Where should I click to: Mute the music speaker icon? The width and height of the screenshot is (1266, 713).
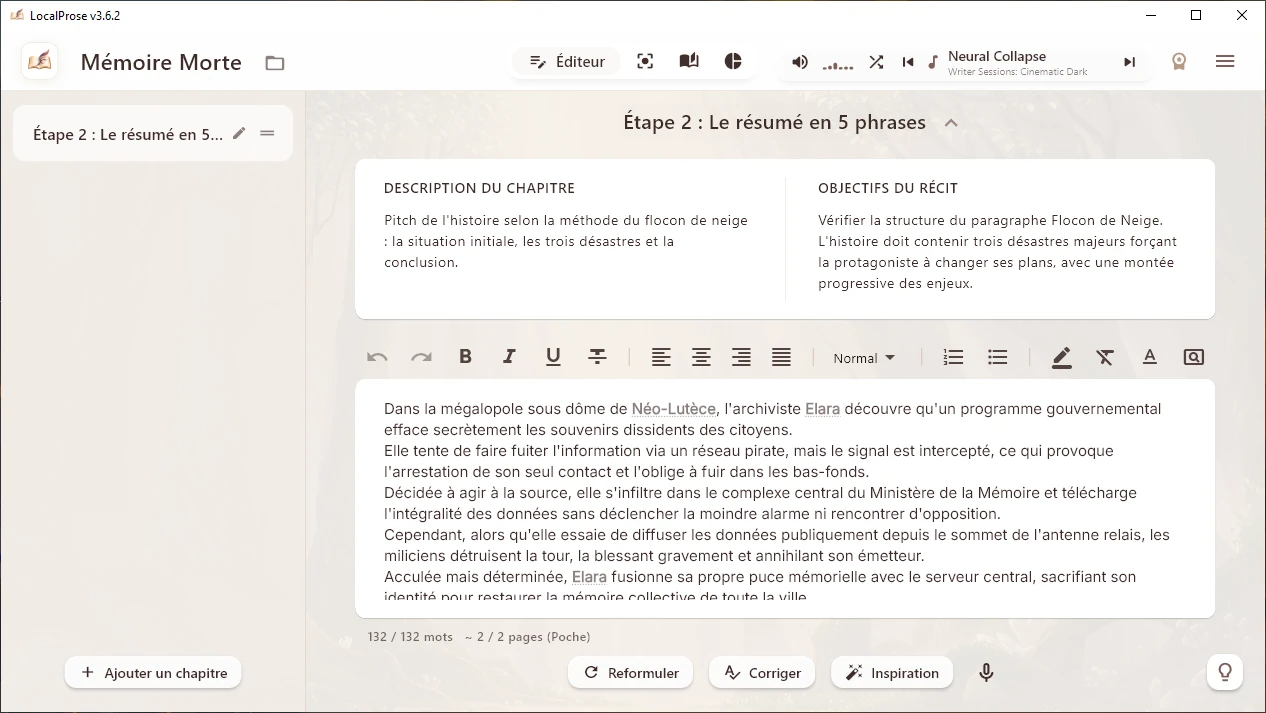[x=800, y=62]
